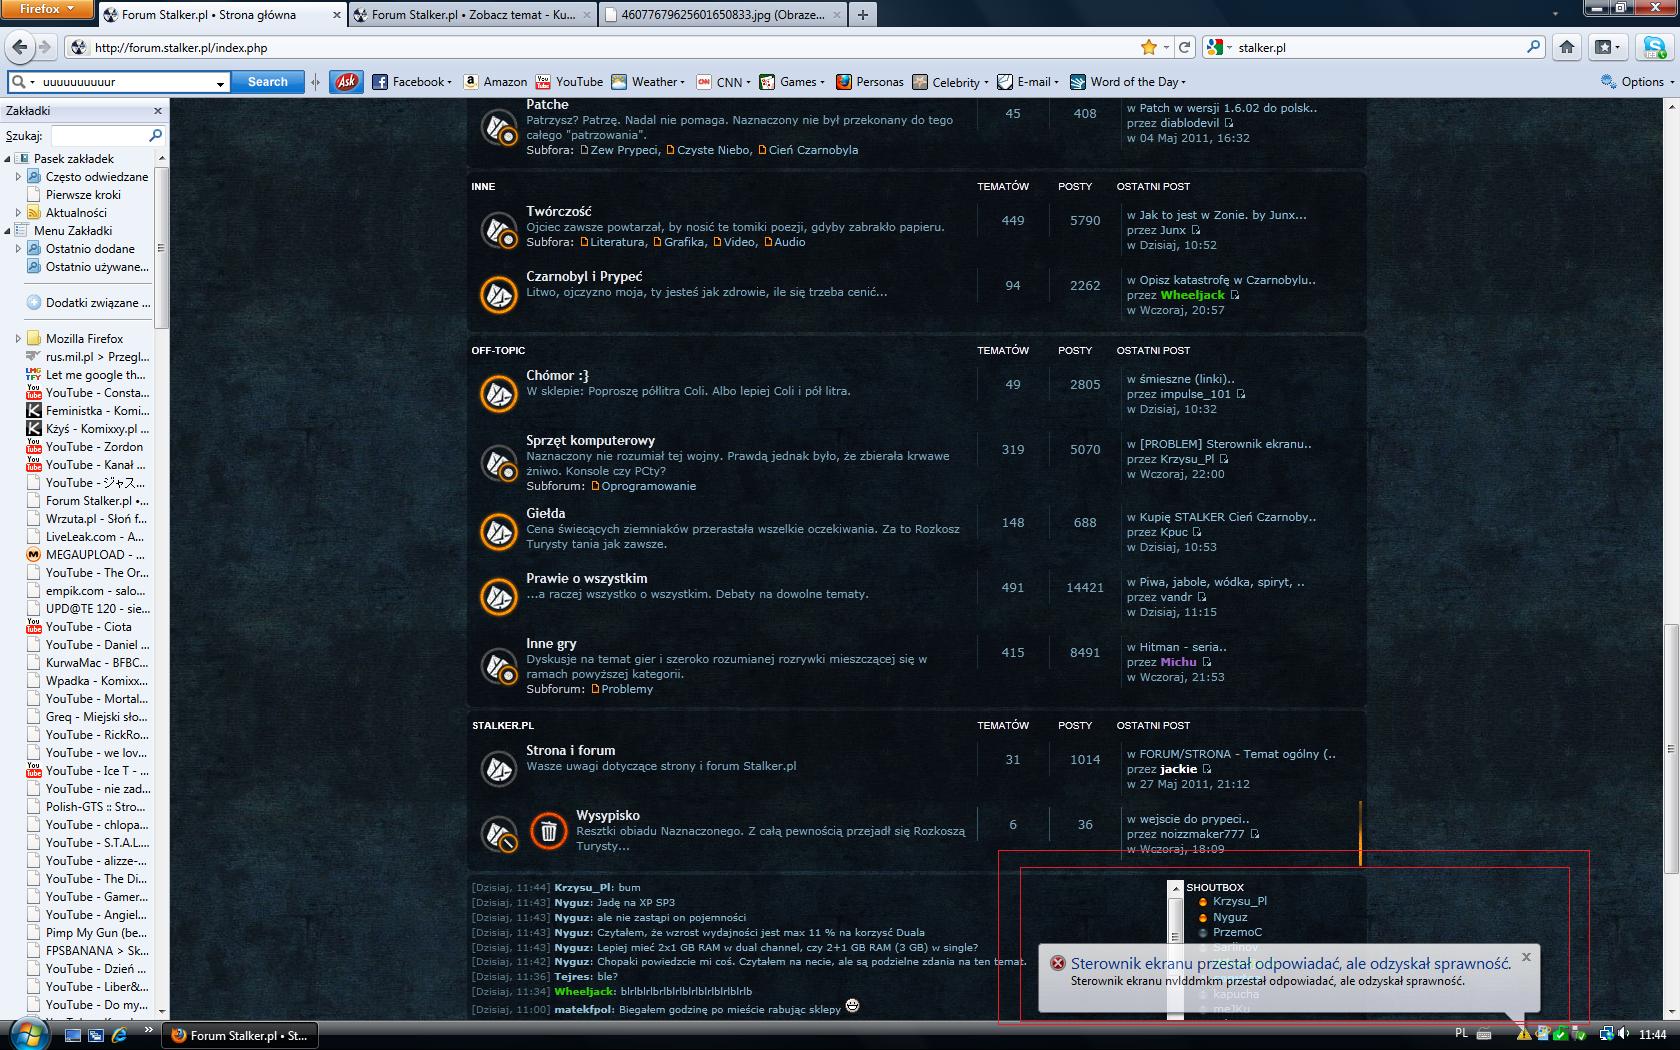Click the shoutbox vertical scrollbar
This screenshot has width=1680, height=1050.
(x=1175, y=950)
